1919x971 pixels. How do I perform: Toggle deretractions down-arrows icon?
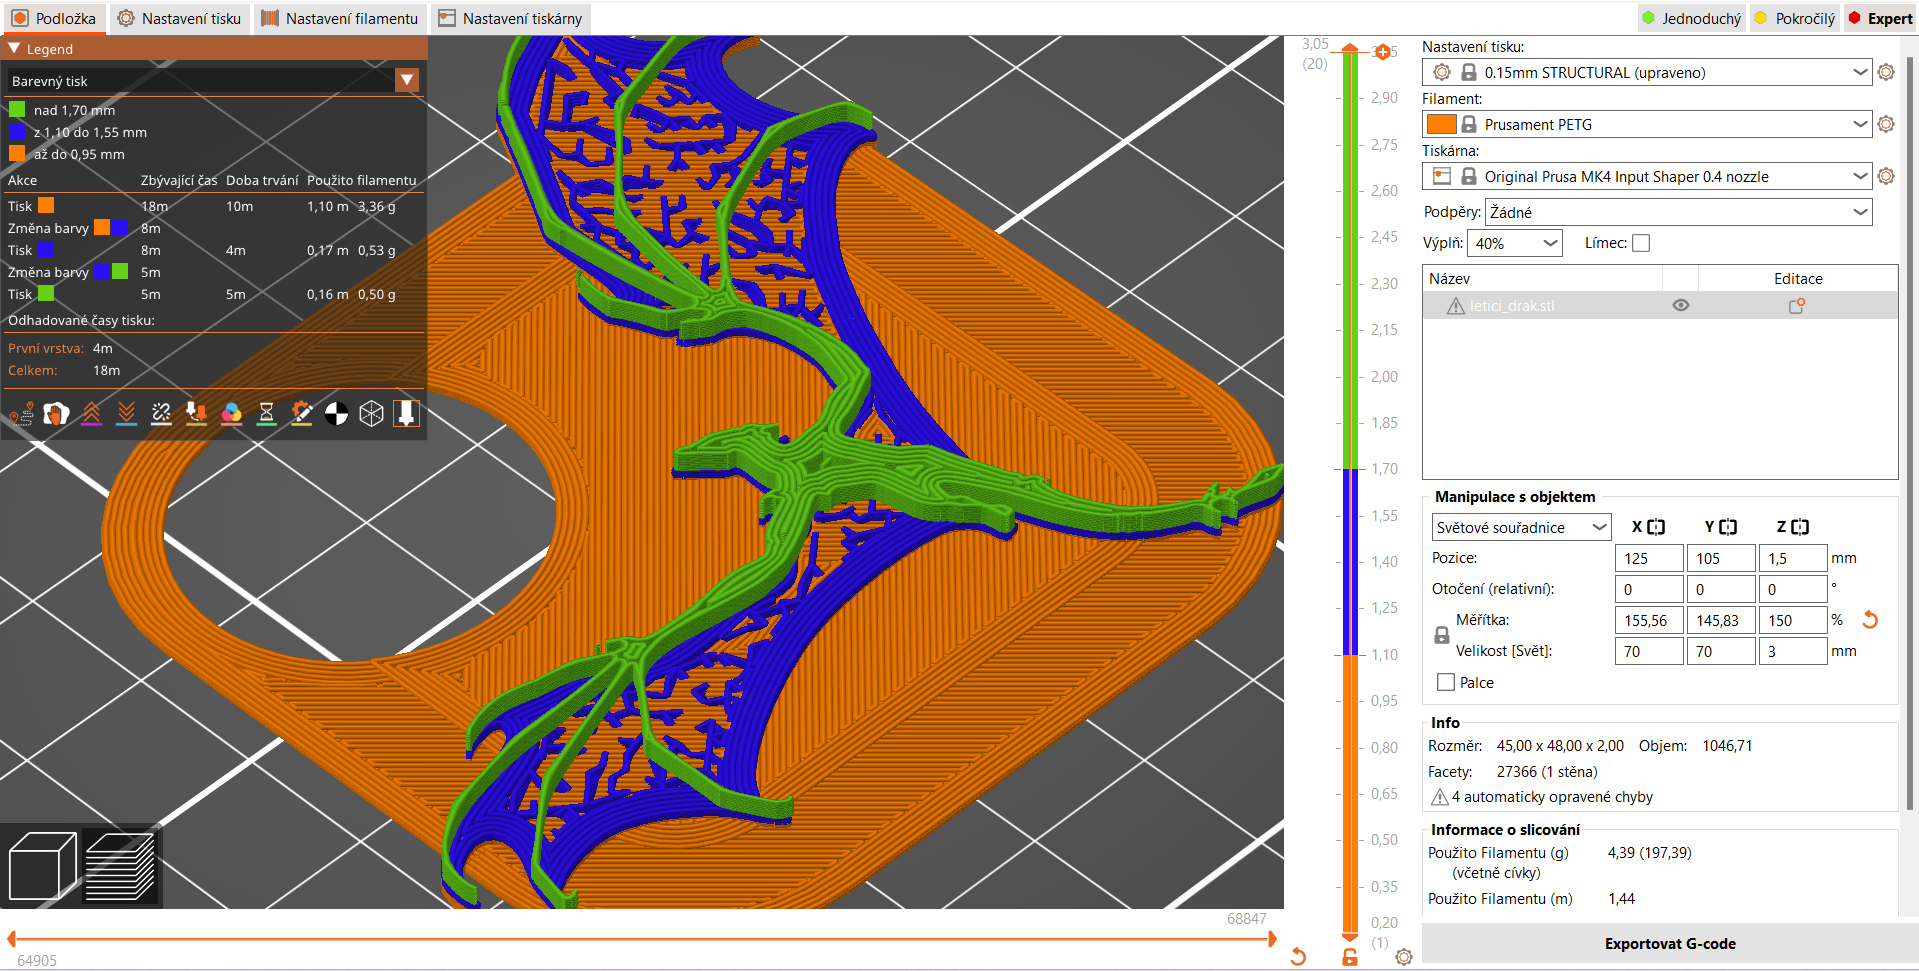click(126, 414)
